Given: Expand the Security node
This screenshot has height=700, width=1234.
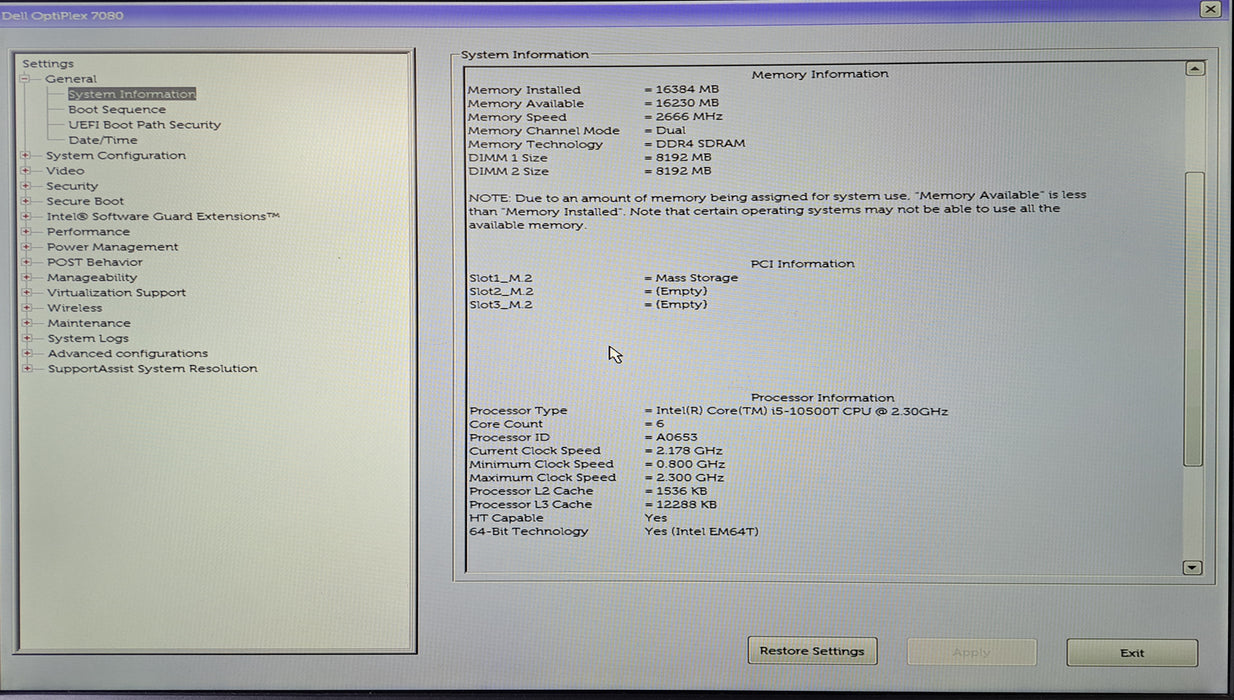Looking at the screenshot, I should pos(26,186).
